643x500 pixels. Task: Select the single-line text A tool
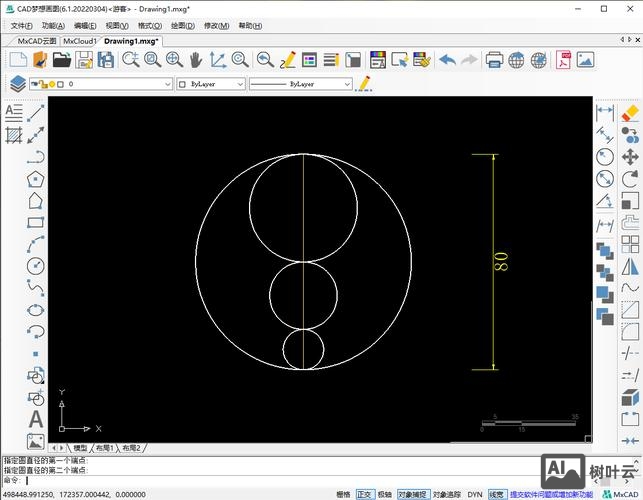click(x=36, y=419)
